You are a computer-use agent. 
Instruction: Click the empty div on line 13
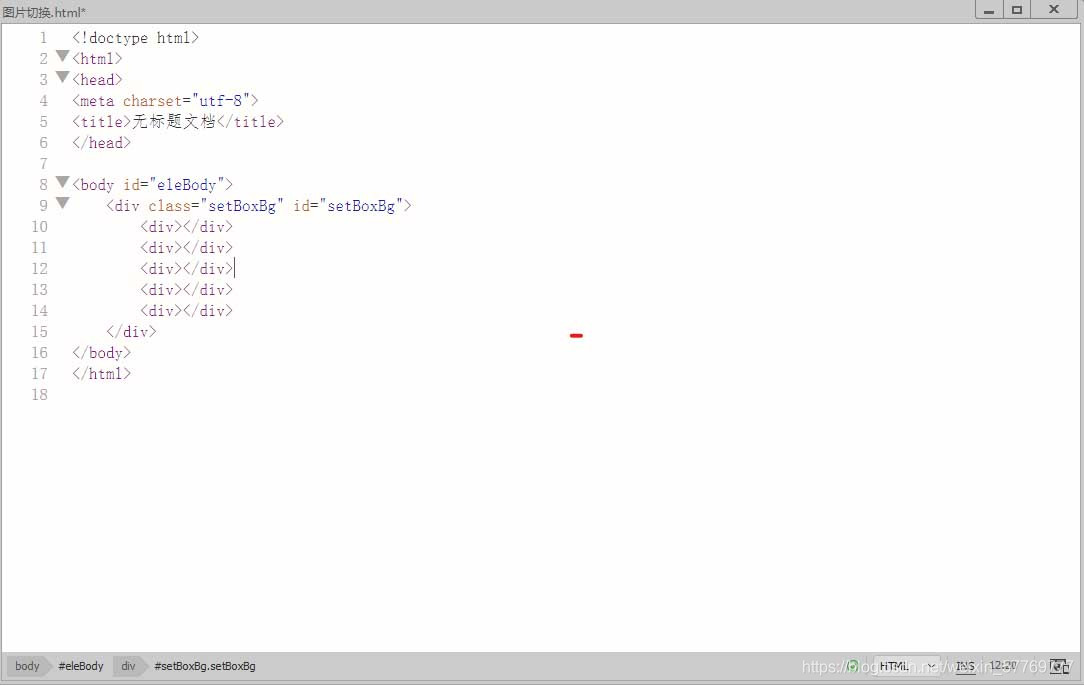click(187, 290)
